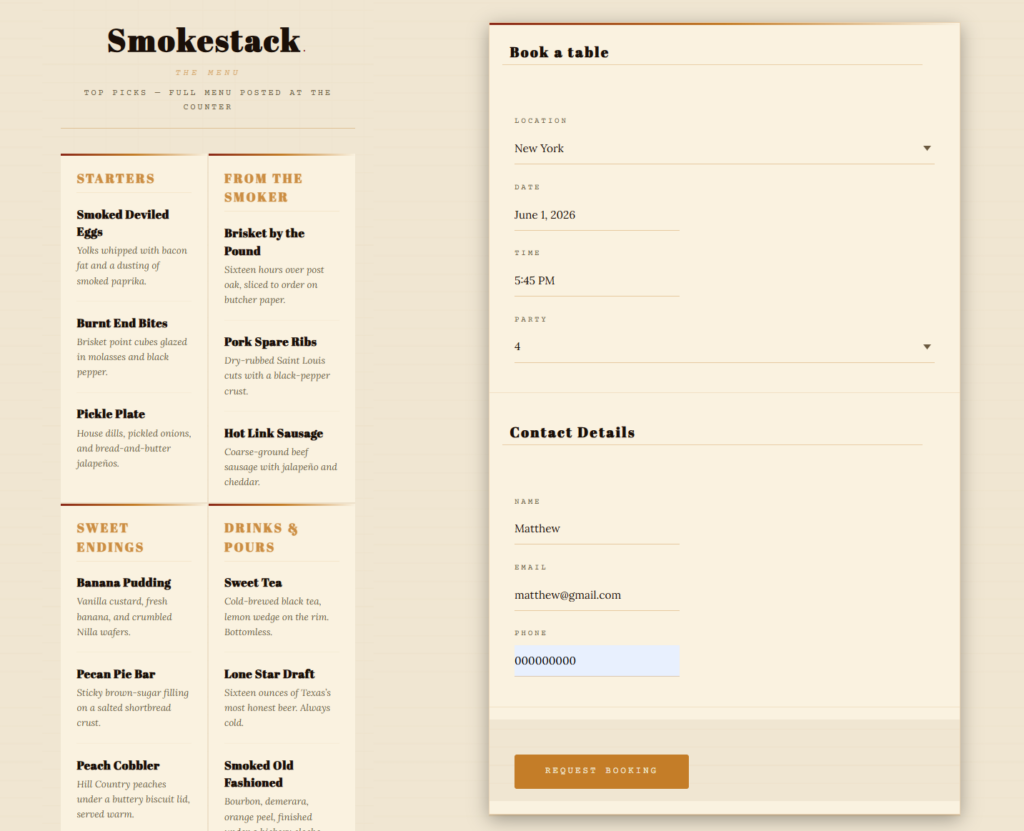Select the Sweet Tea drink
Screen dimensions: 1024x831
click(253, 583)
